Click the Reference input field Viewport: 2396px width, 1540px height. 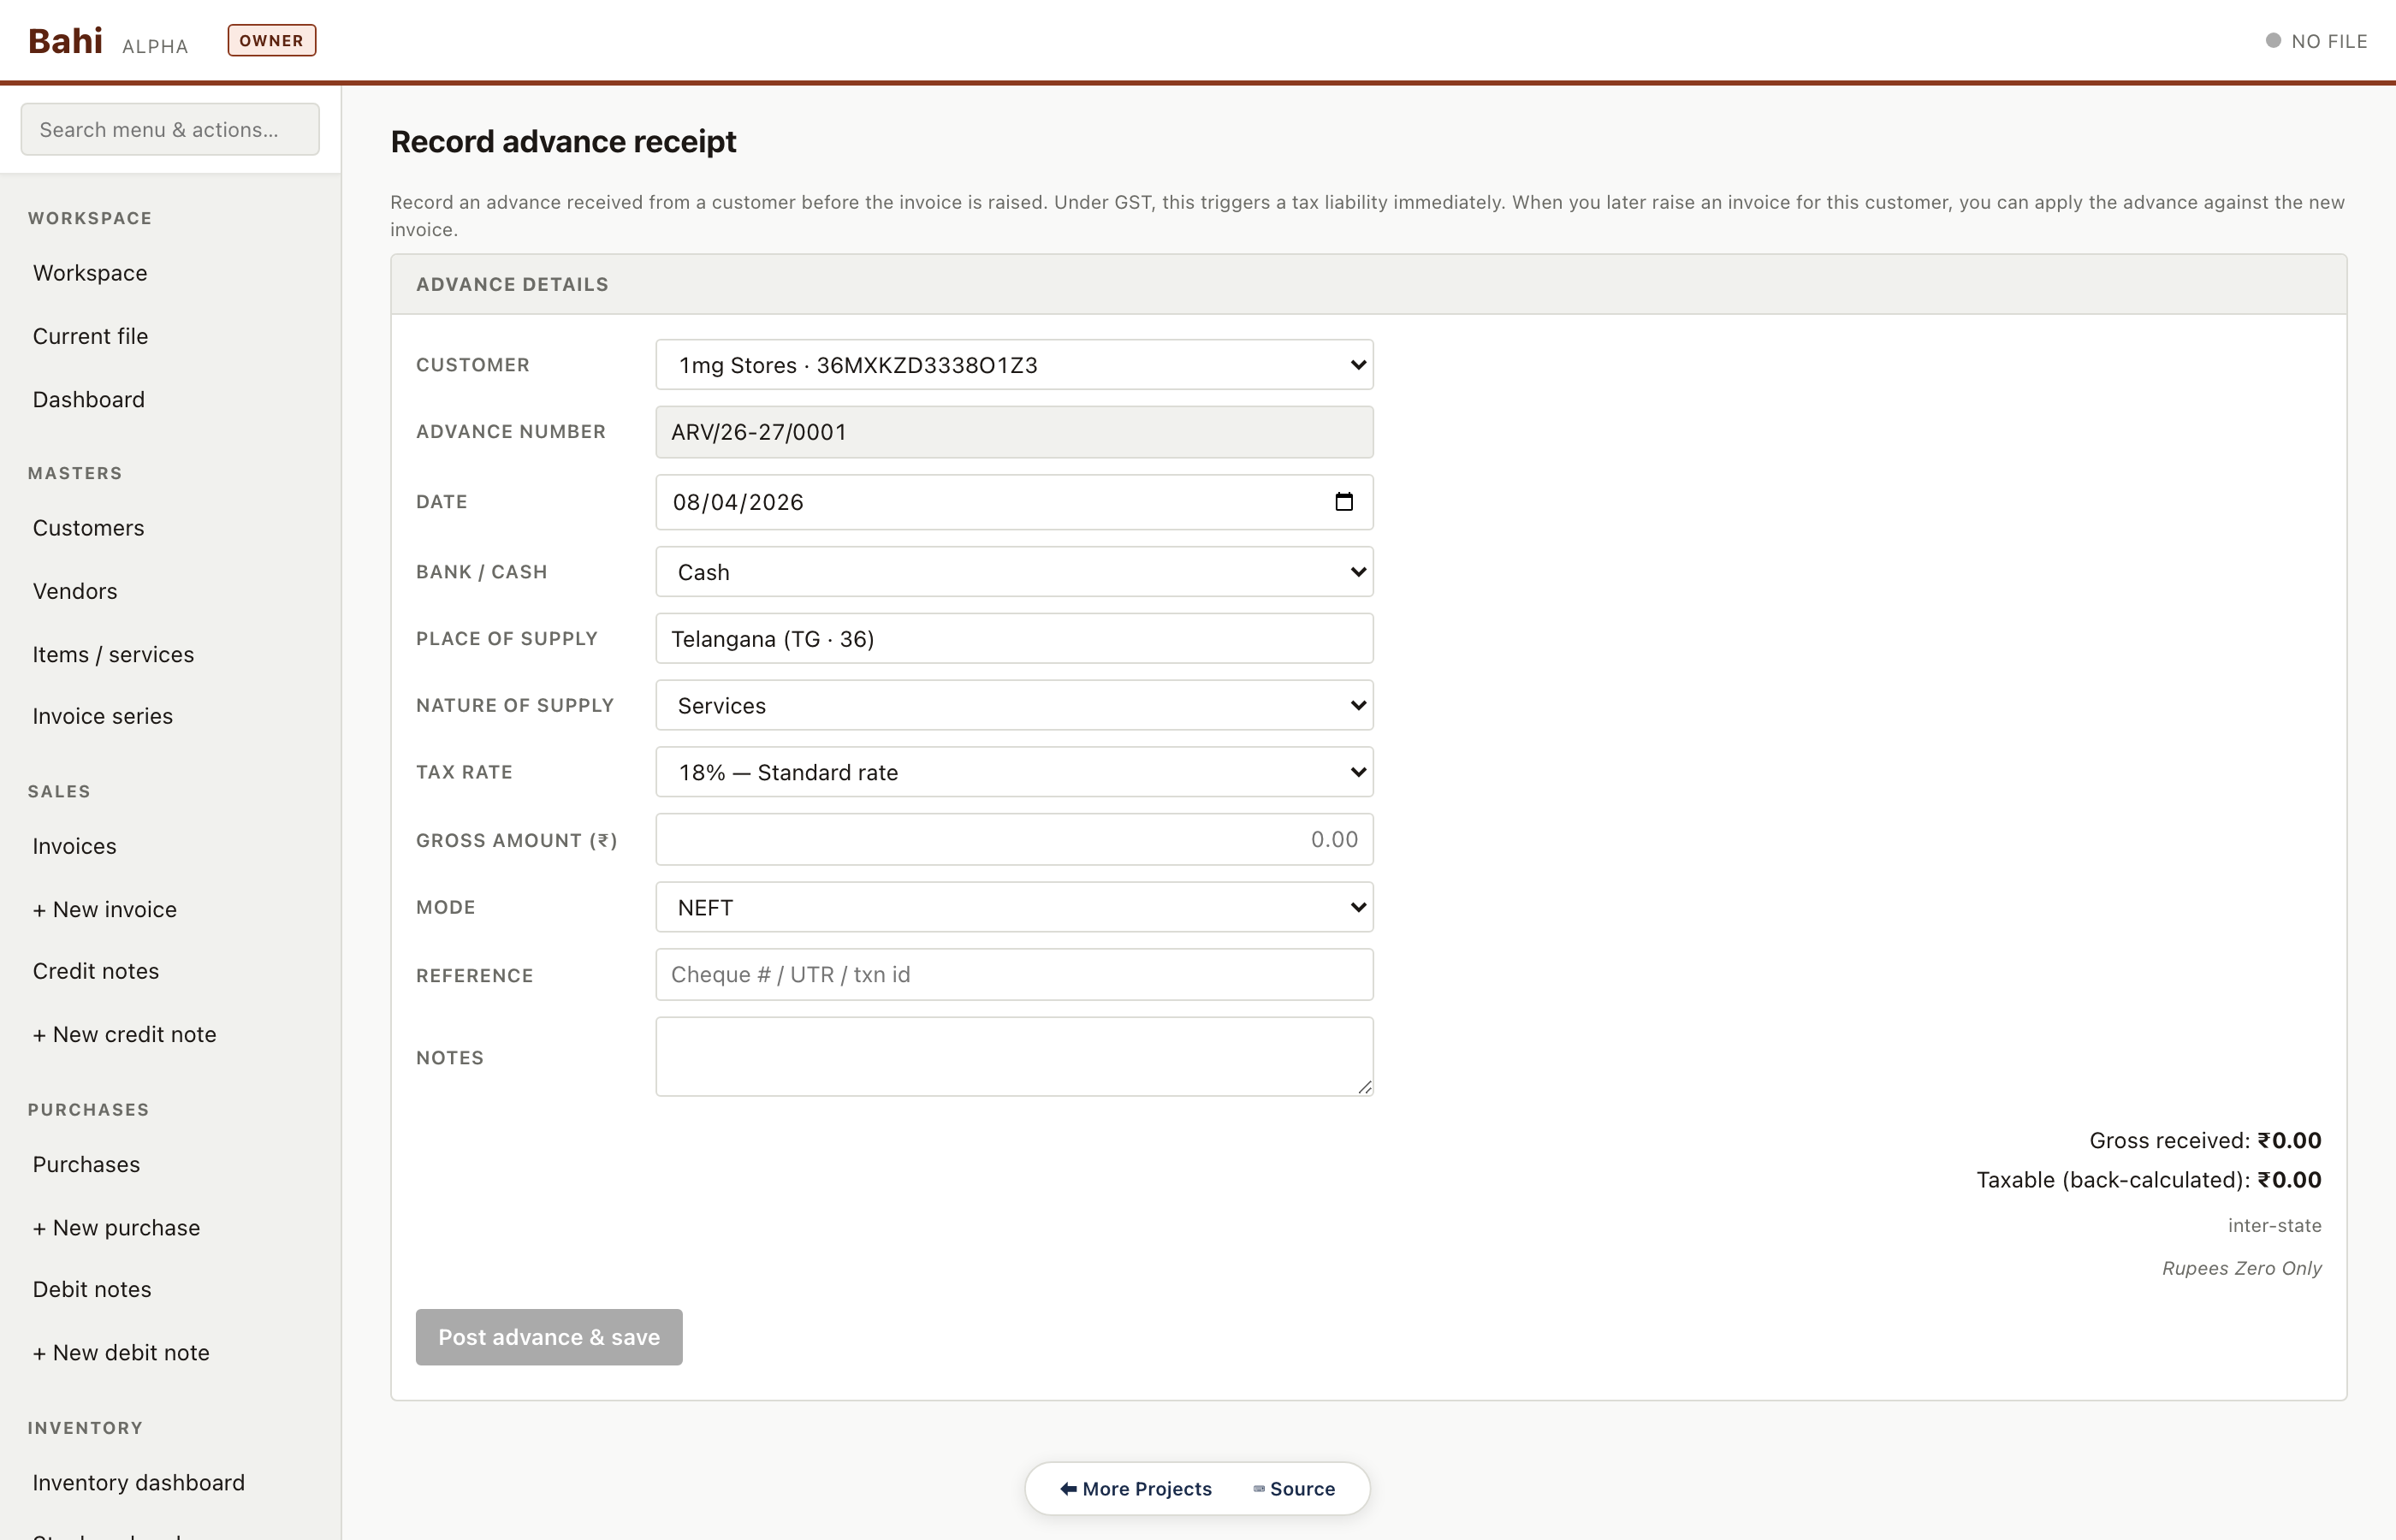[x=1013, y=974]
